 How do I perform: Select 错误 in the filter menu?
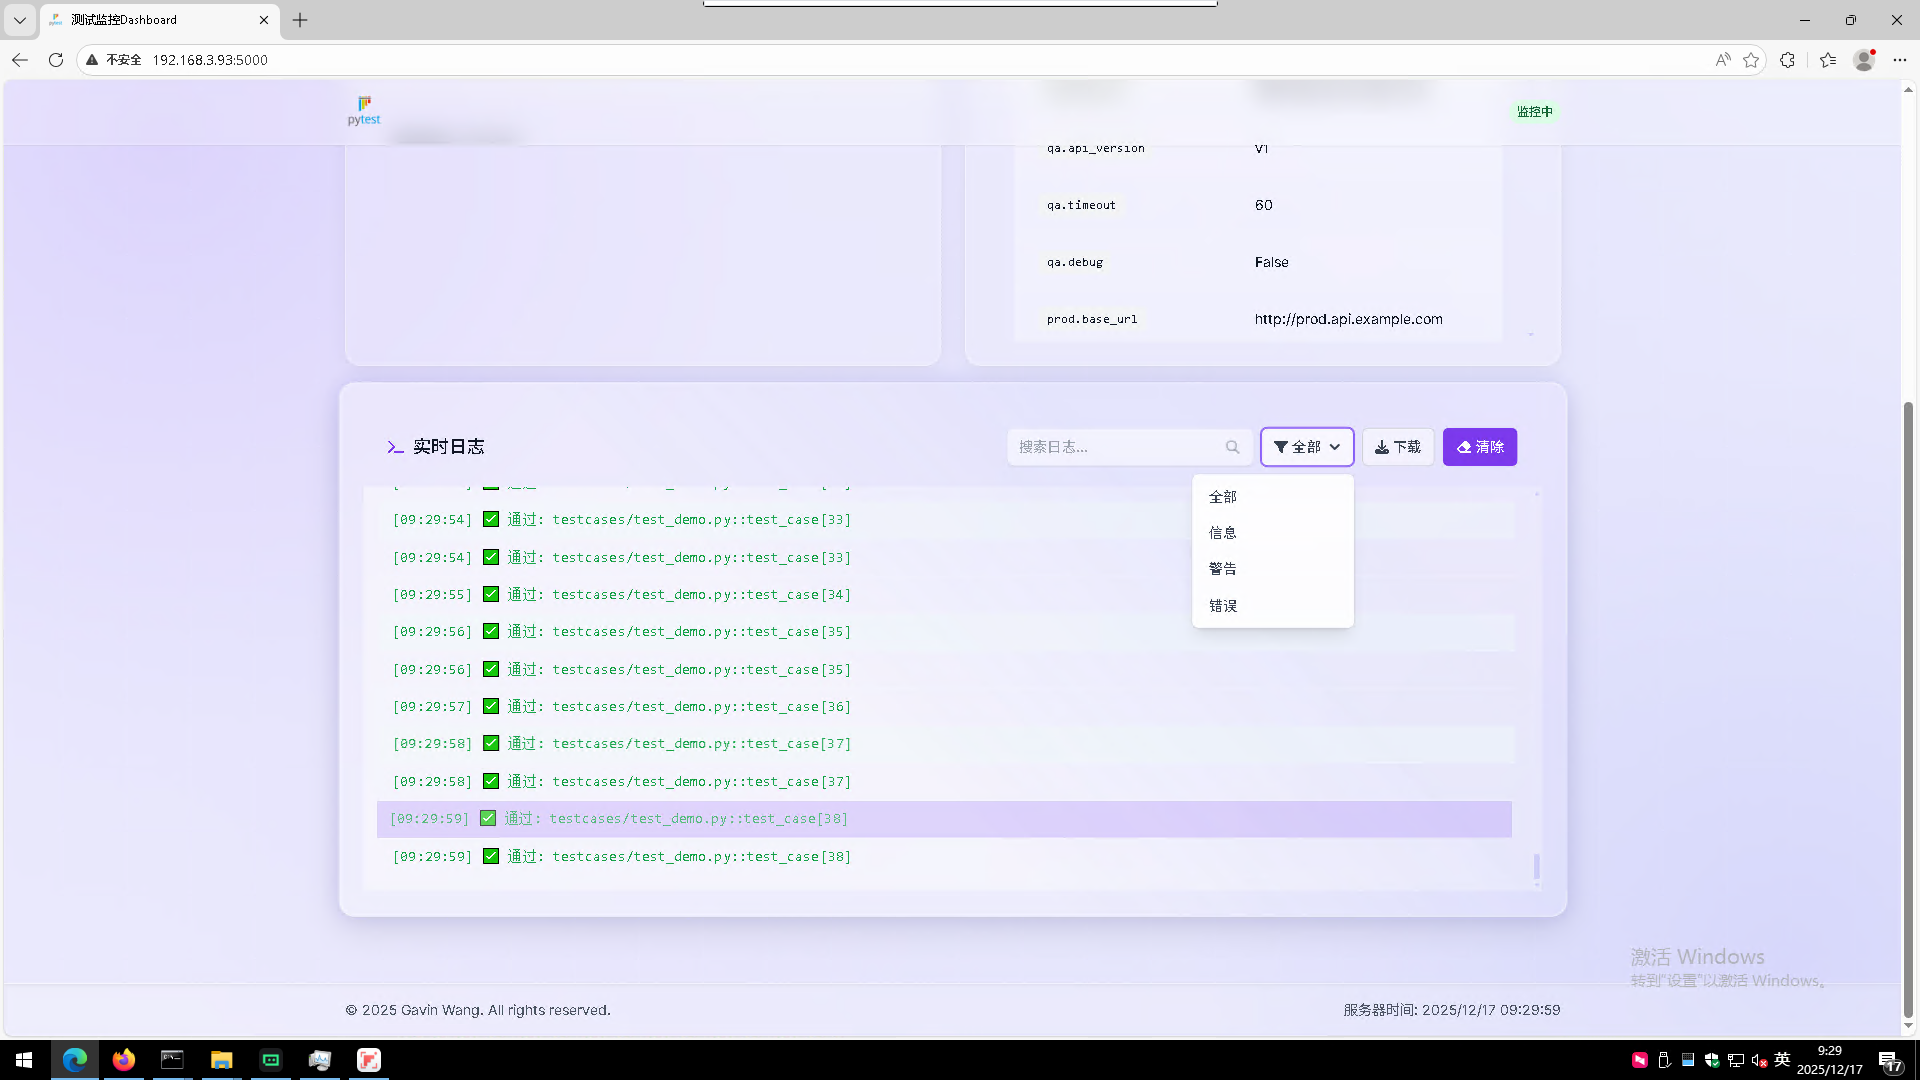[x=1272, y=606]
